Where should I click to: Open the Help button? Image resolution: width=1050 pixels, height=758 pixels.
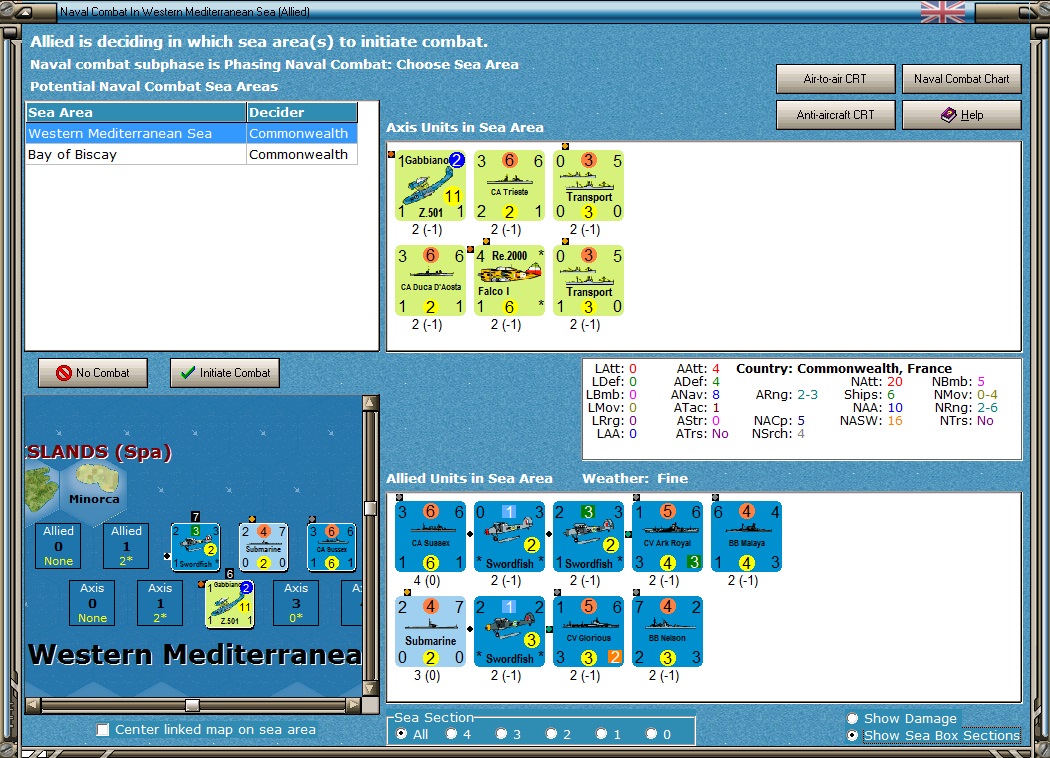point(961,115)
